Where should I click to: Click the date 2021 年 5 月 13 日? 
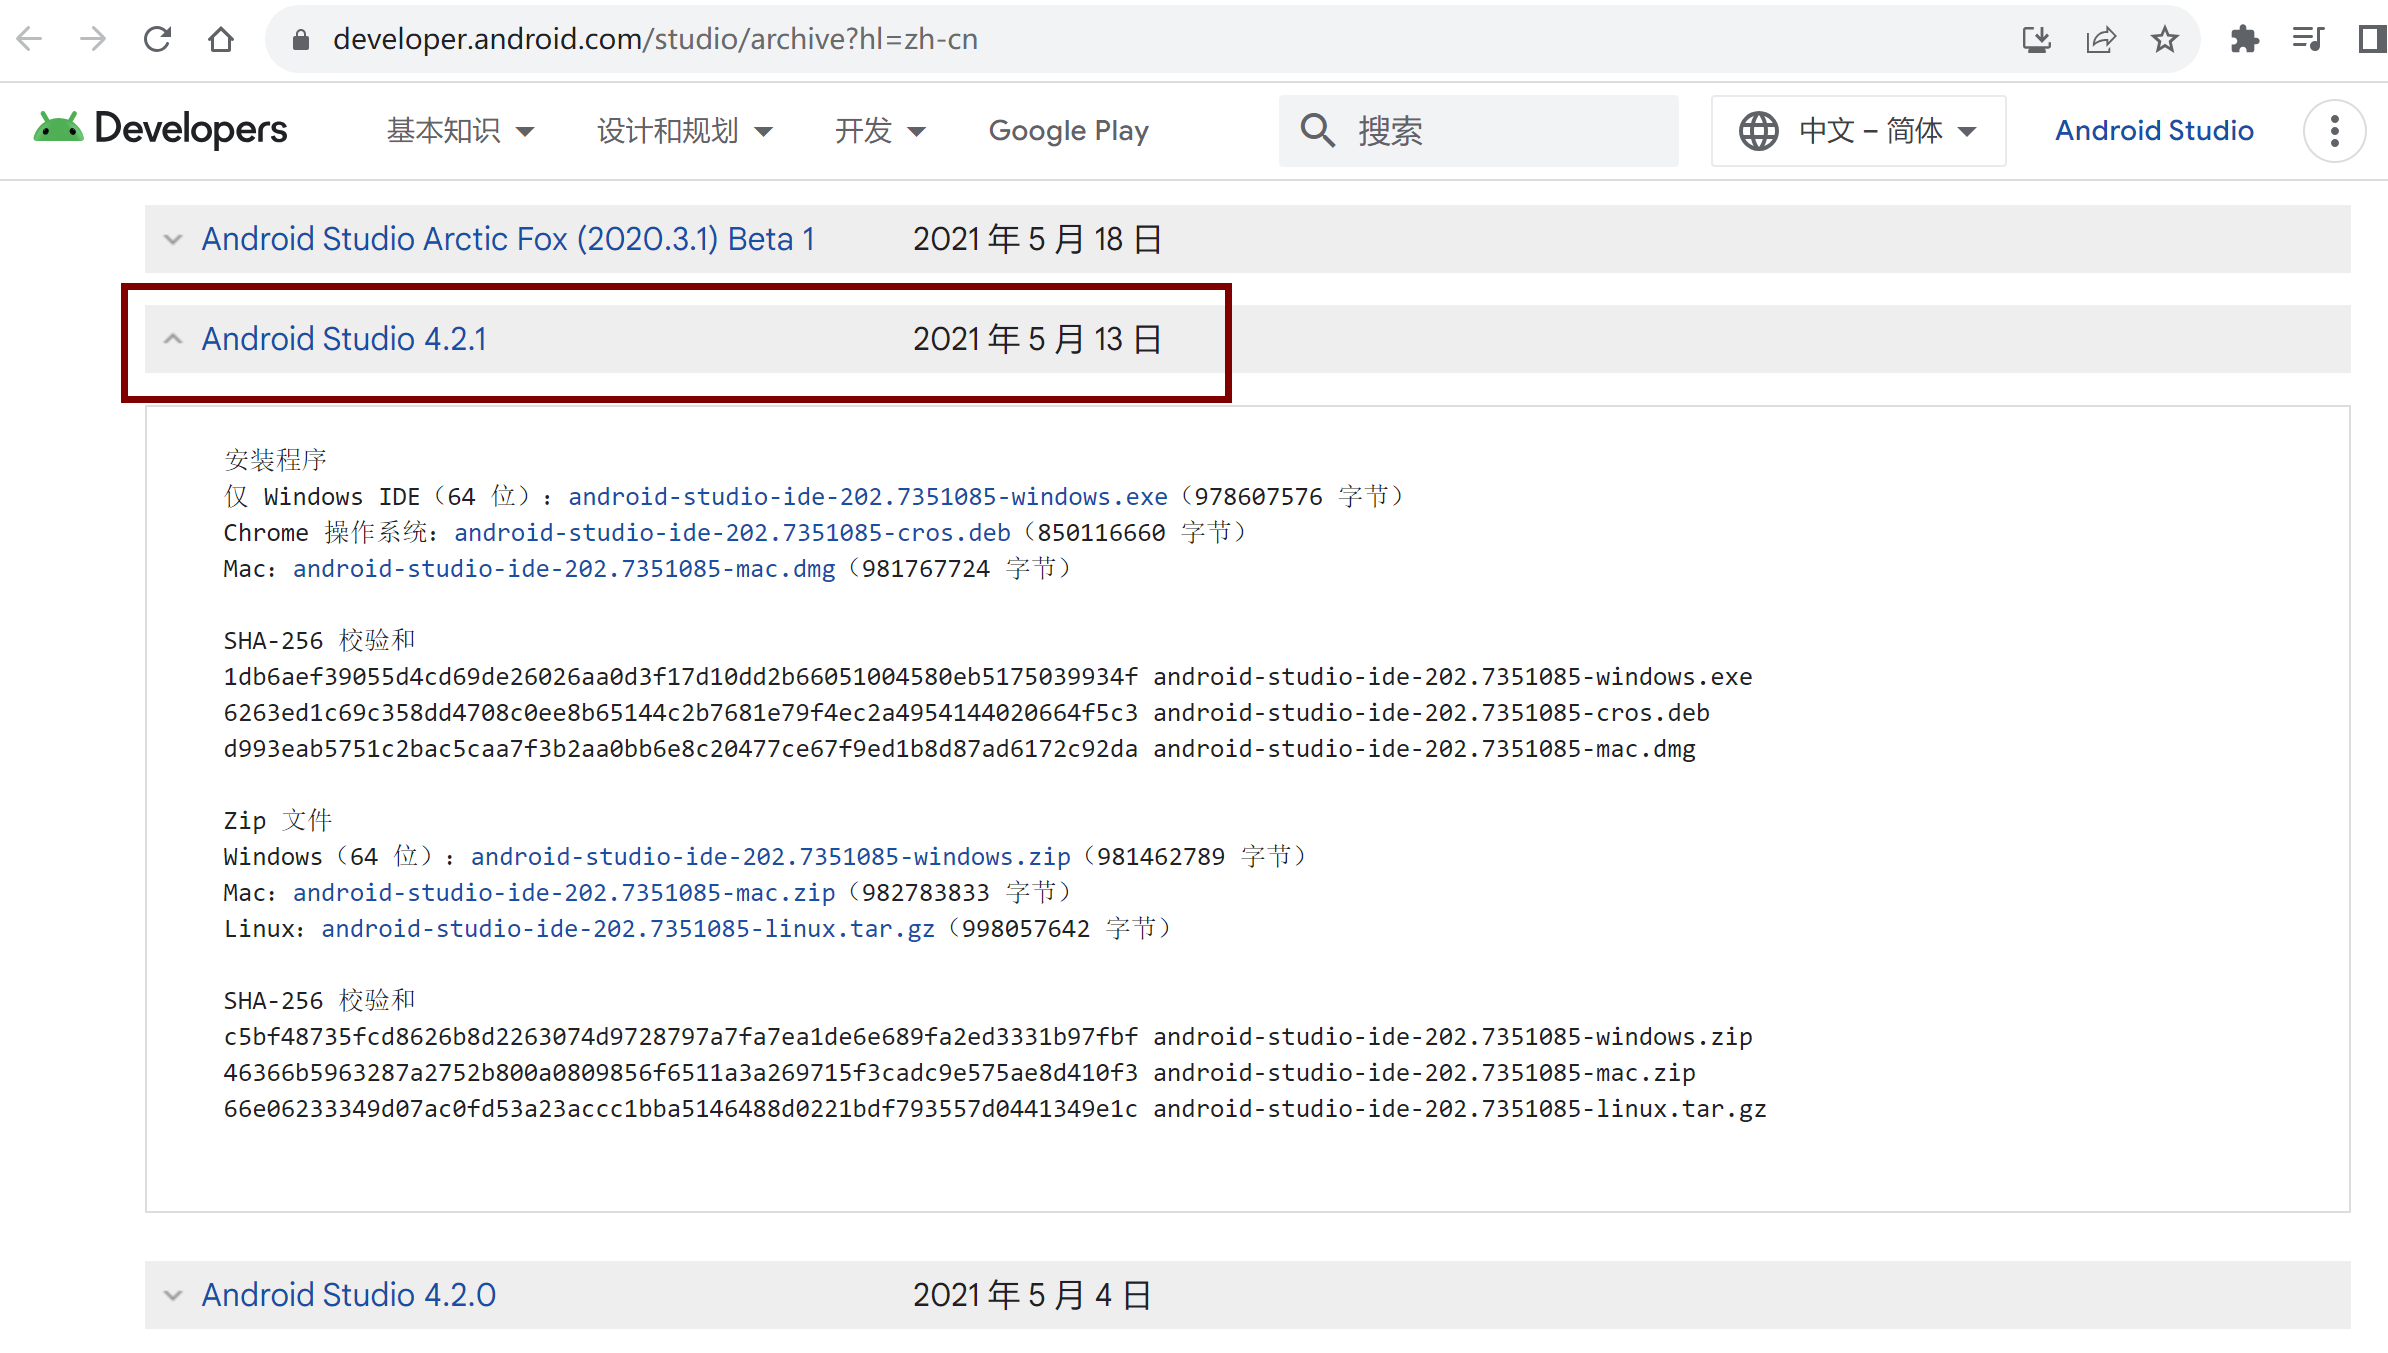coord(1038,340)
